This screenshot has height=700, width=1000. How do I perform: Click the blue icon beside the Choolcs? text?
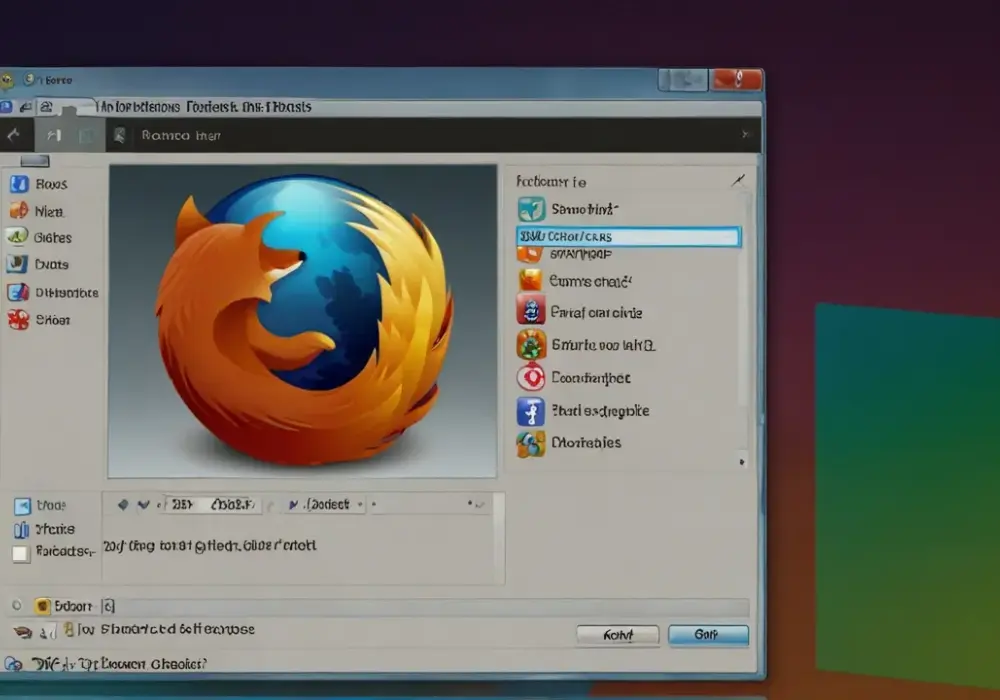pos(13,664)
